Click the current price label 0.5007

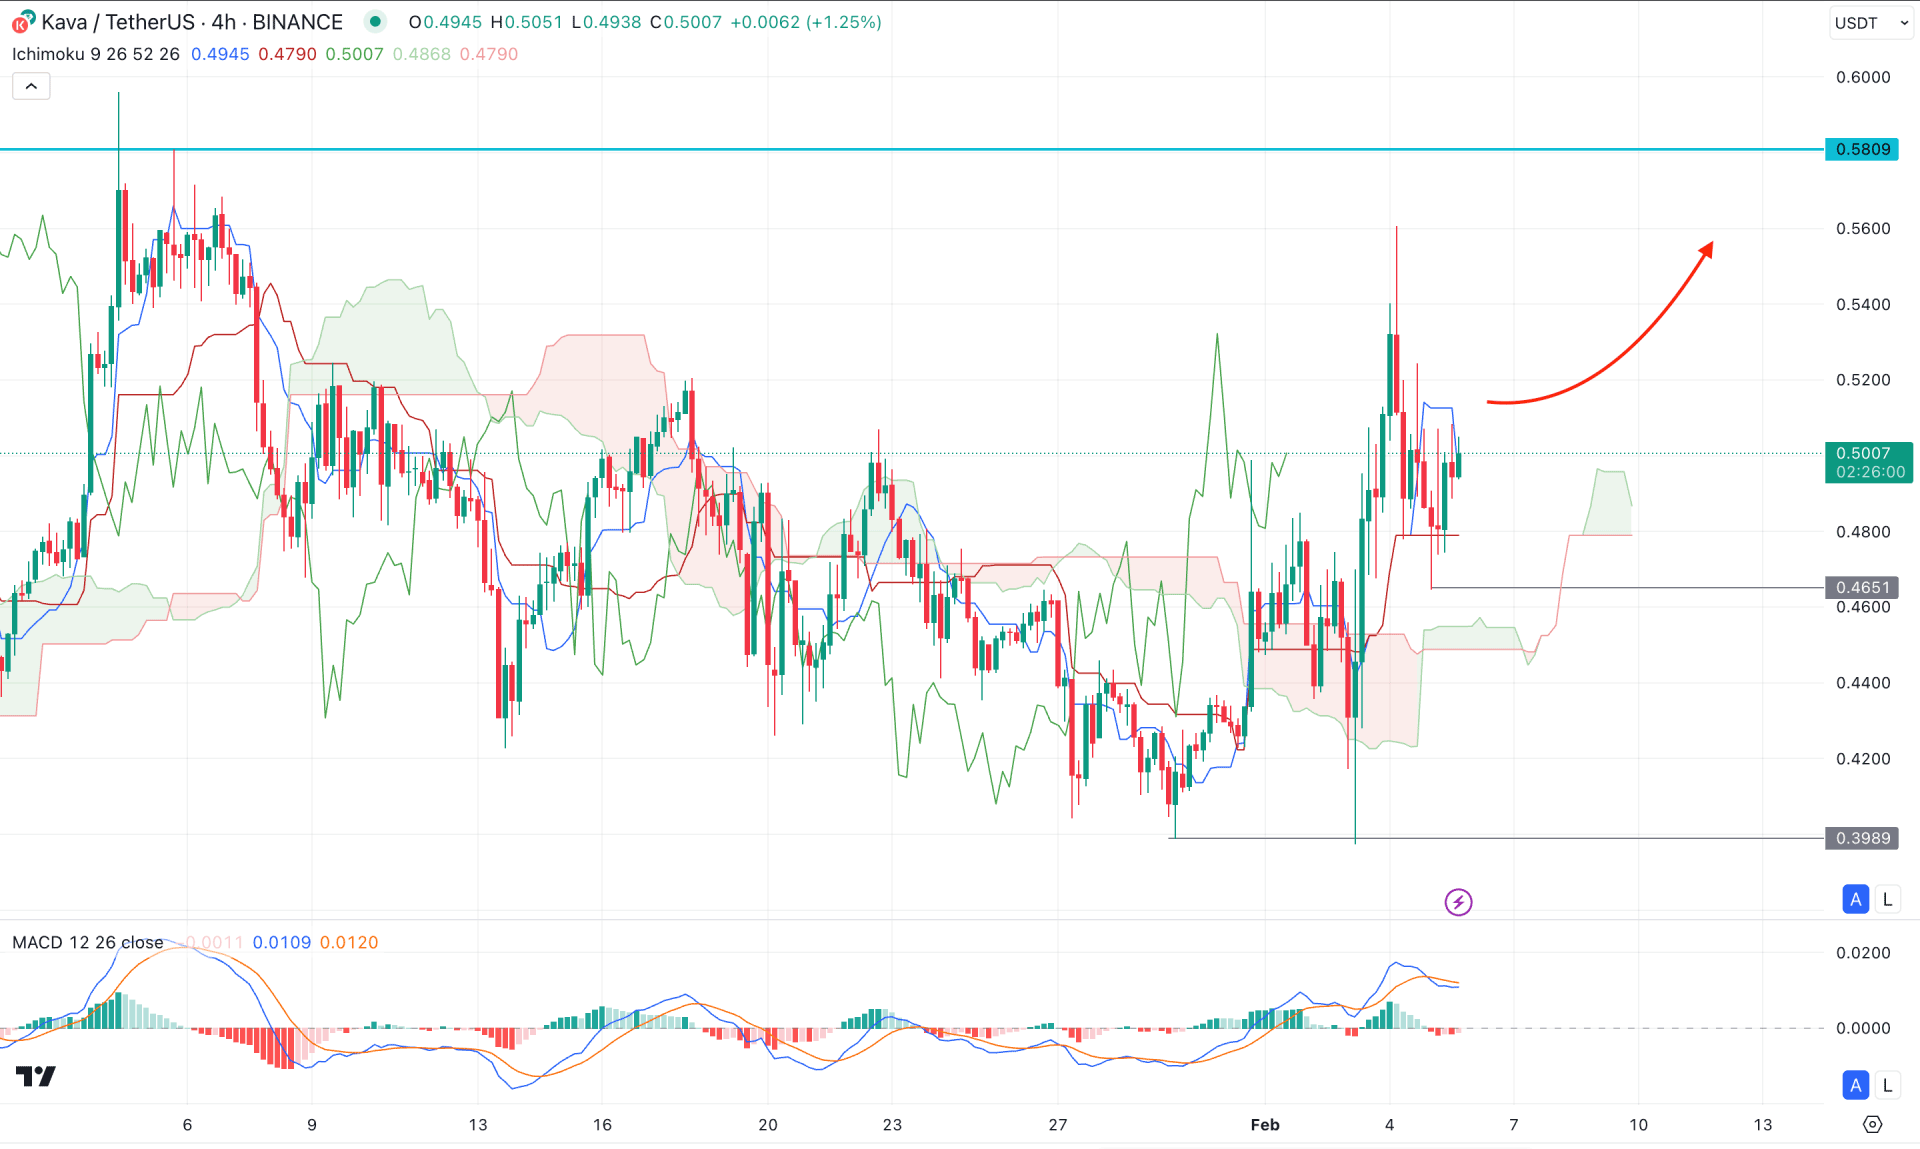pos(1869,462)
